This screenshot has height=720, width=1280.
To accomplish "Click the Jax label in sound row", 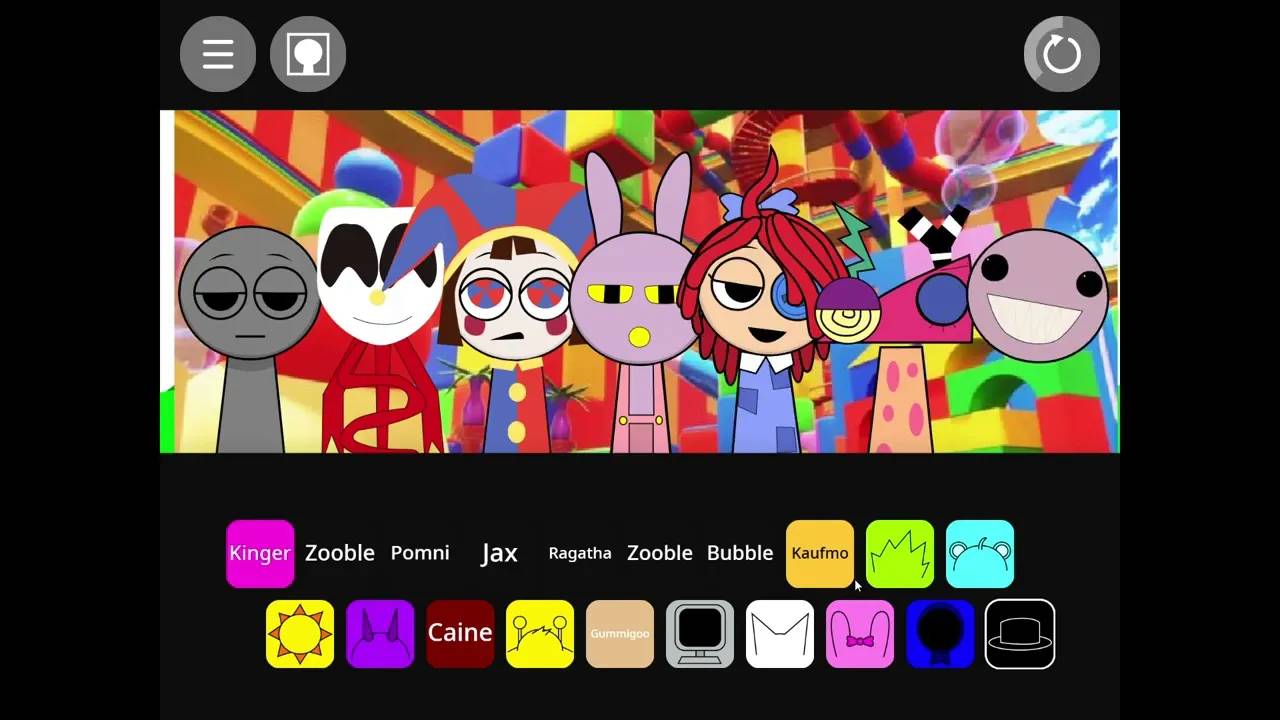I will tap(499, 553).
